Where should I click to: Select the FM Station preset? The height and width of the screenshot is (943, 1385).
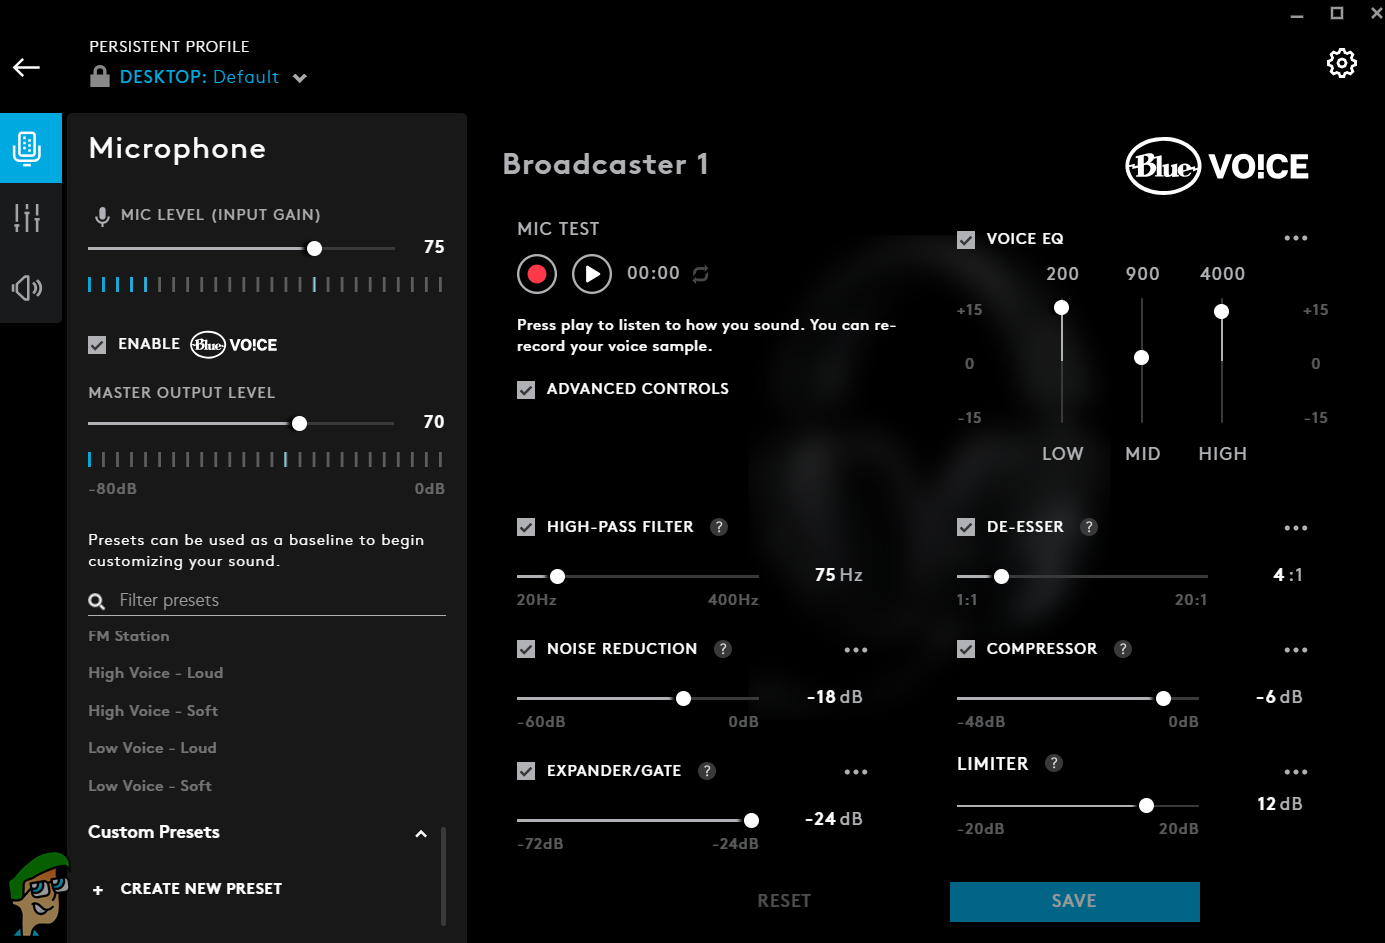(129, 636)
